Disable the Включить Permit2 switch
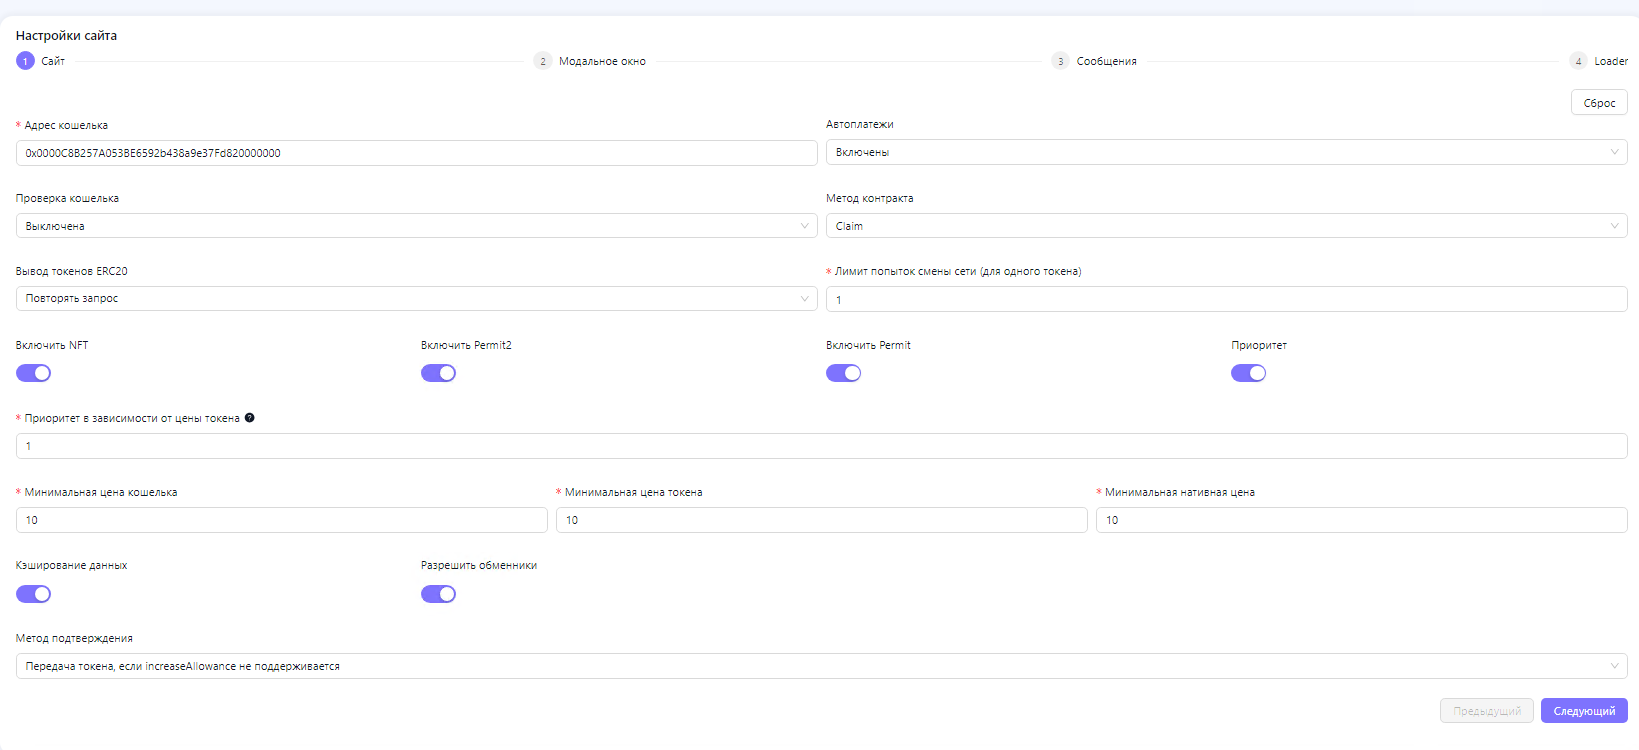The width and height of the screenshot is (1639, 750). 438,373
